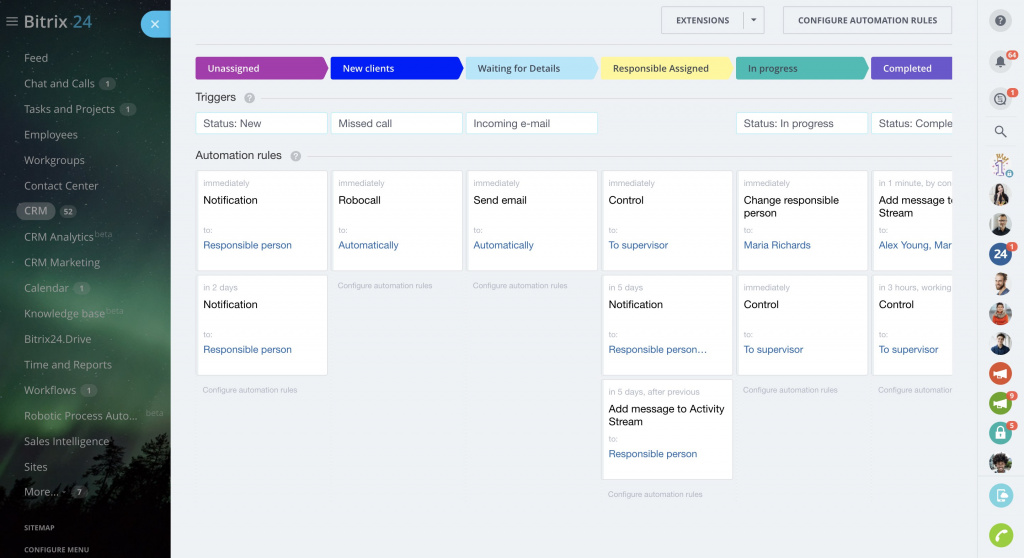This screenshot has width=1024, height=558.
Task: Open the Robocall automation rule card
Action: [397, 220]
